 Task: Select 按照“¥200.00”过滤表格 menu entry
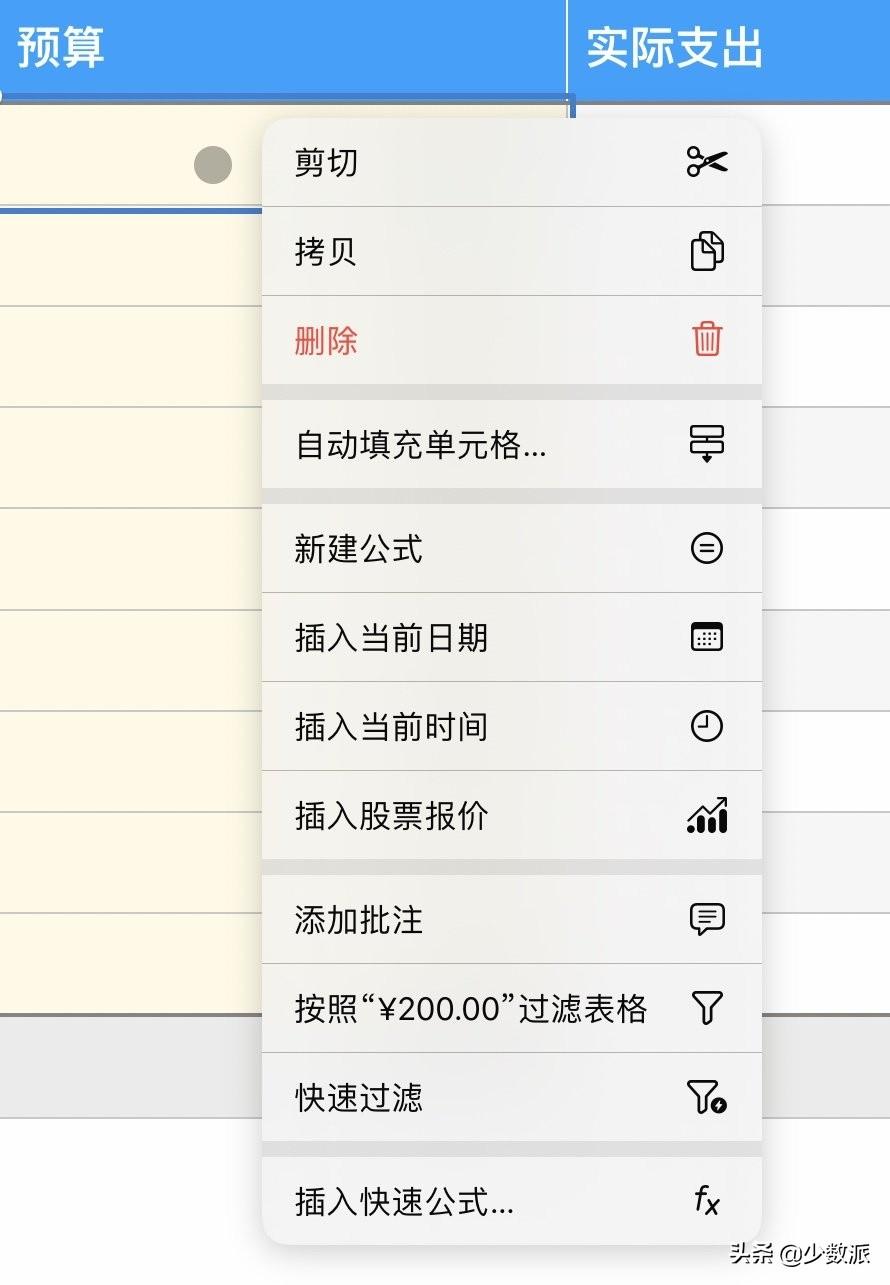(512, 1008)
